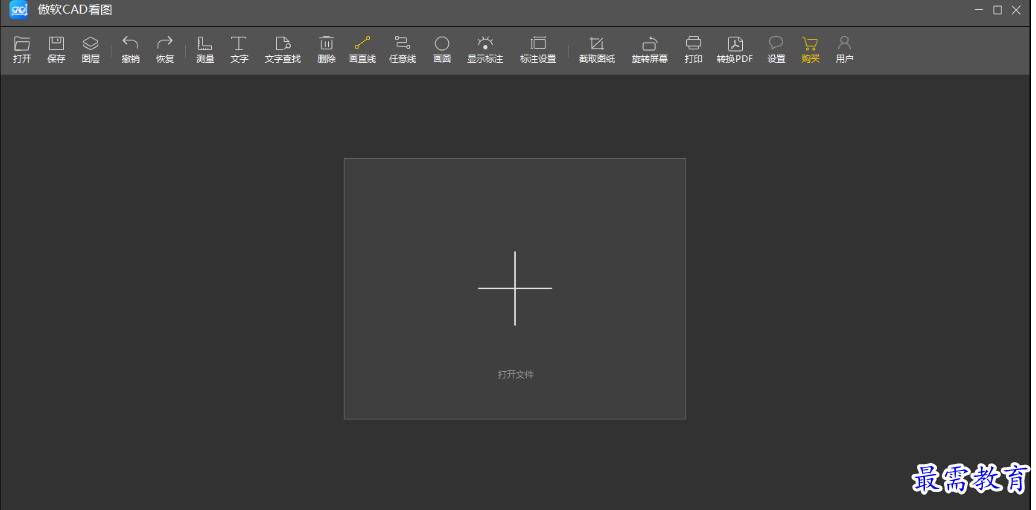Viewport: 1036px width, 510px height.
Task: Maximize the 傲软CAD看图 window
Action: pos(998,10)
